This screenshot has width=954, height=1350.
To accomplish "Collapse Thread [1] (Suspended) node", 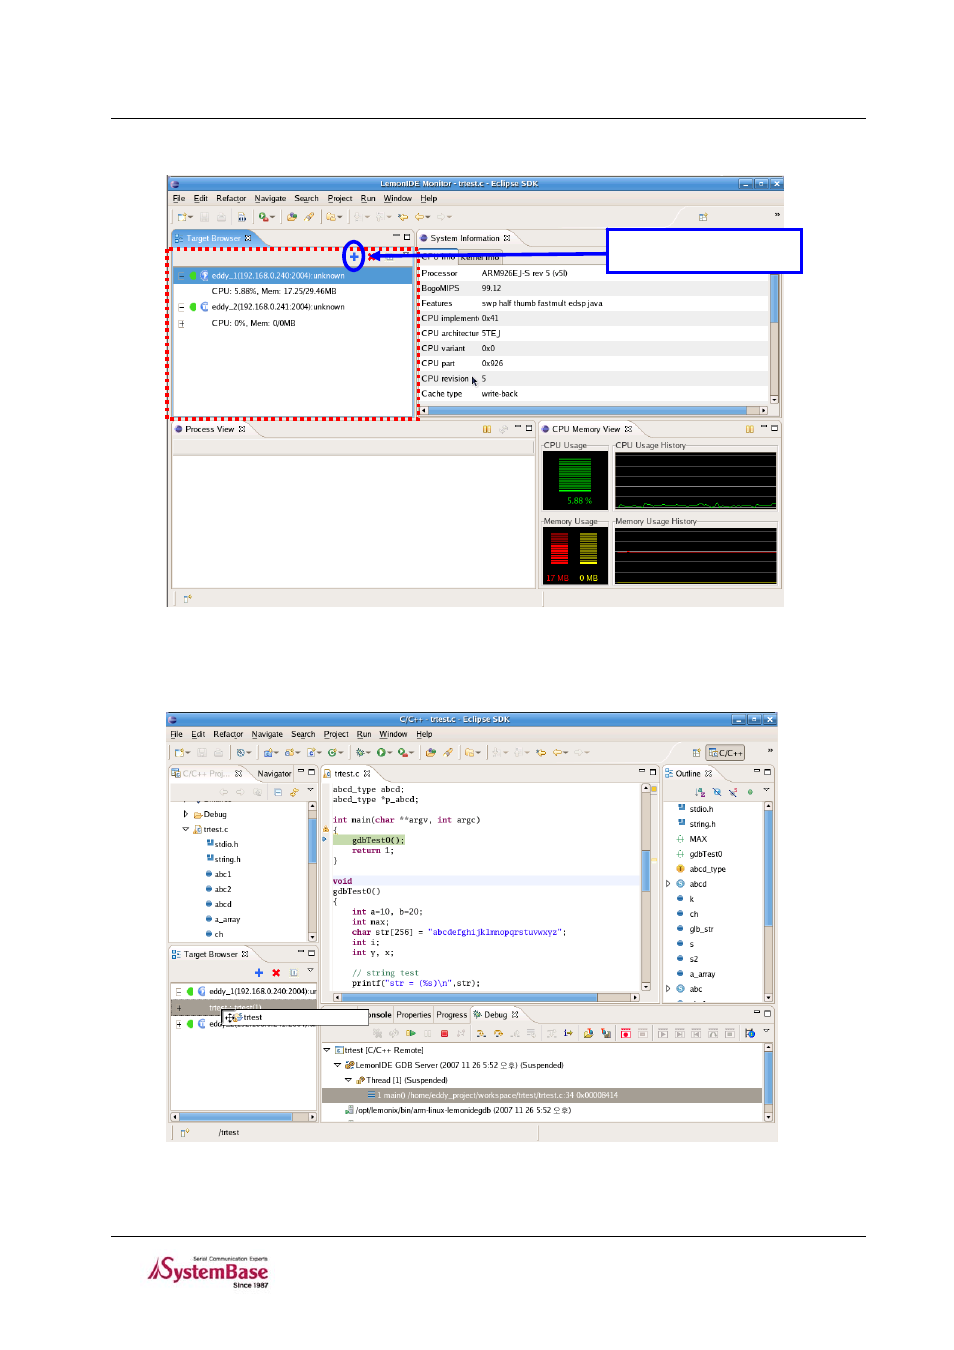I will (349, 1080).
